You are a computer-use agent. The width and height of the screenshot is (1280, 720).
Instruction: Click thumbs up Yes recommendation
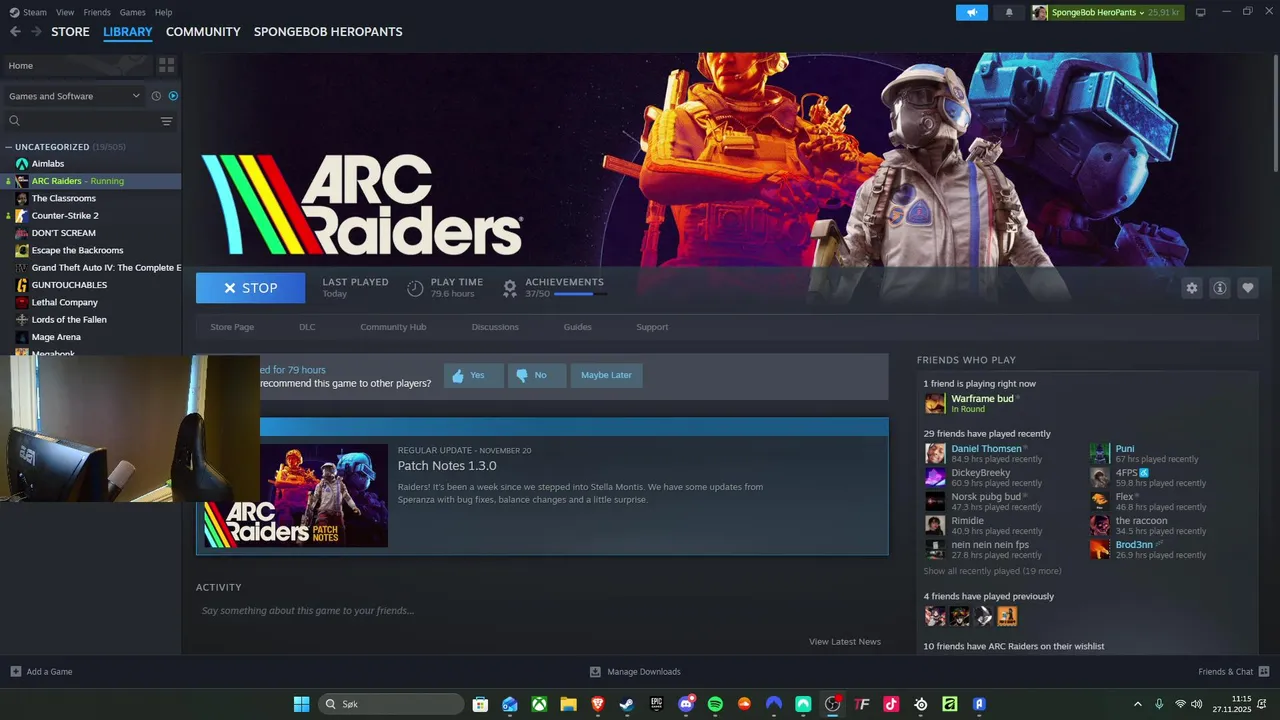473,375
